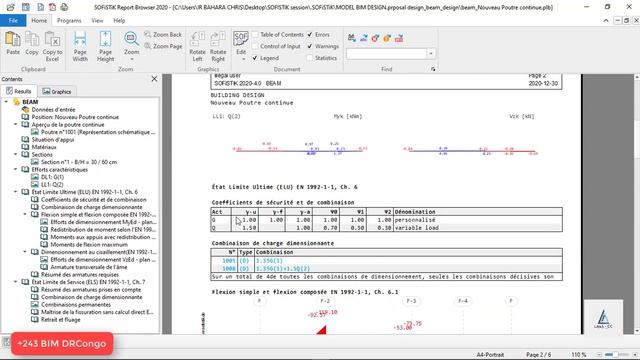This screenshot has height=360, width=640.
Task: Select DL1: G(1) tree item
Action: (x=52, y=177)
